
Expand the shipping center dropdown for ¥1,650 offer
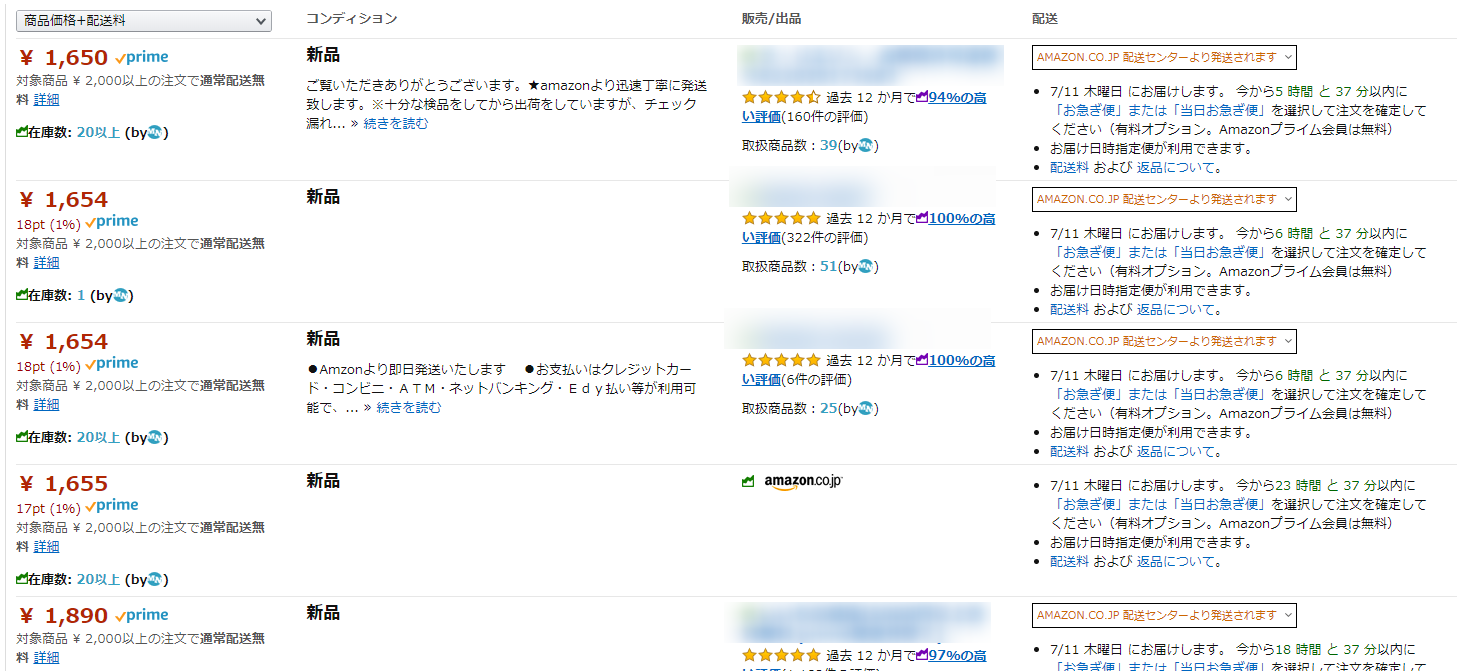(1164, 58)
